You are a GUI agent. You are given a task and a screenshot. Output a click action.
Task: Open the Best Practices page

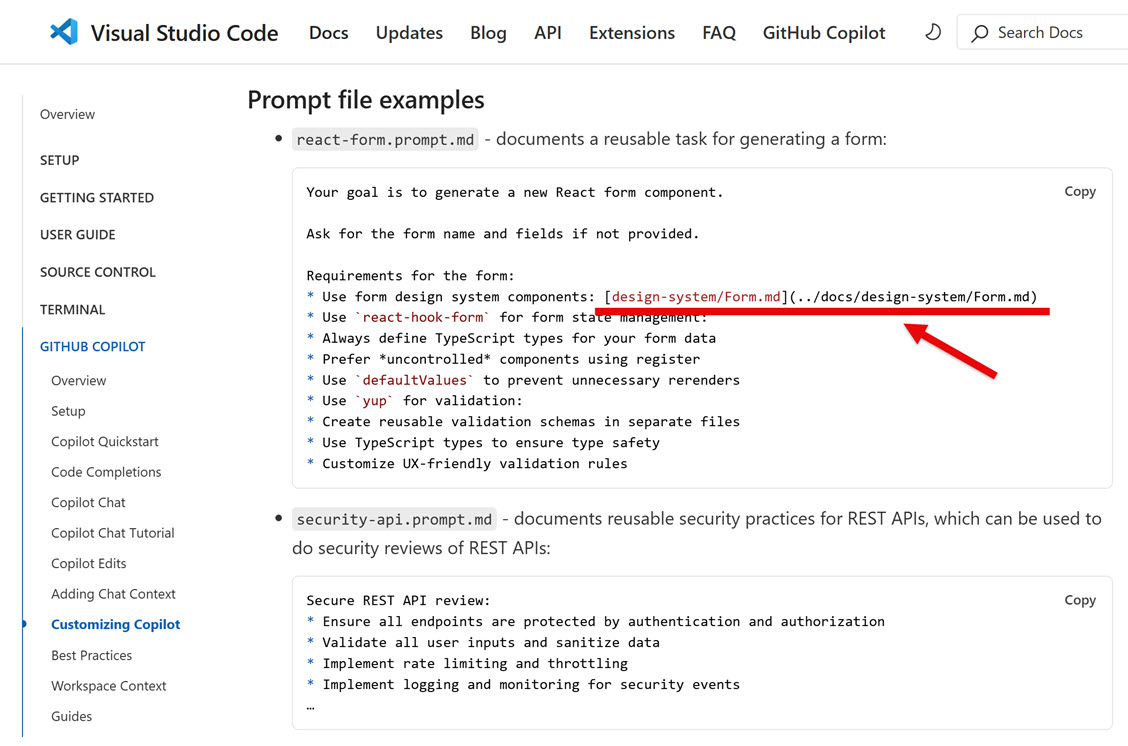point(91,655)
